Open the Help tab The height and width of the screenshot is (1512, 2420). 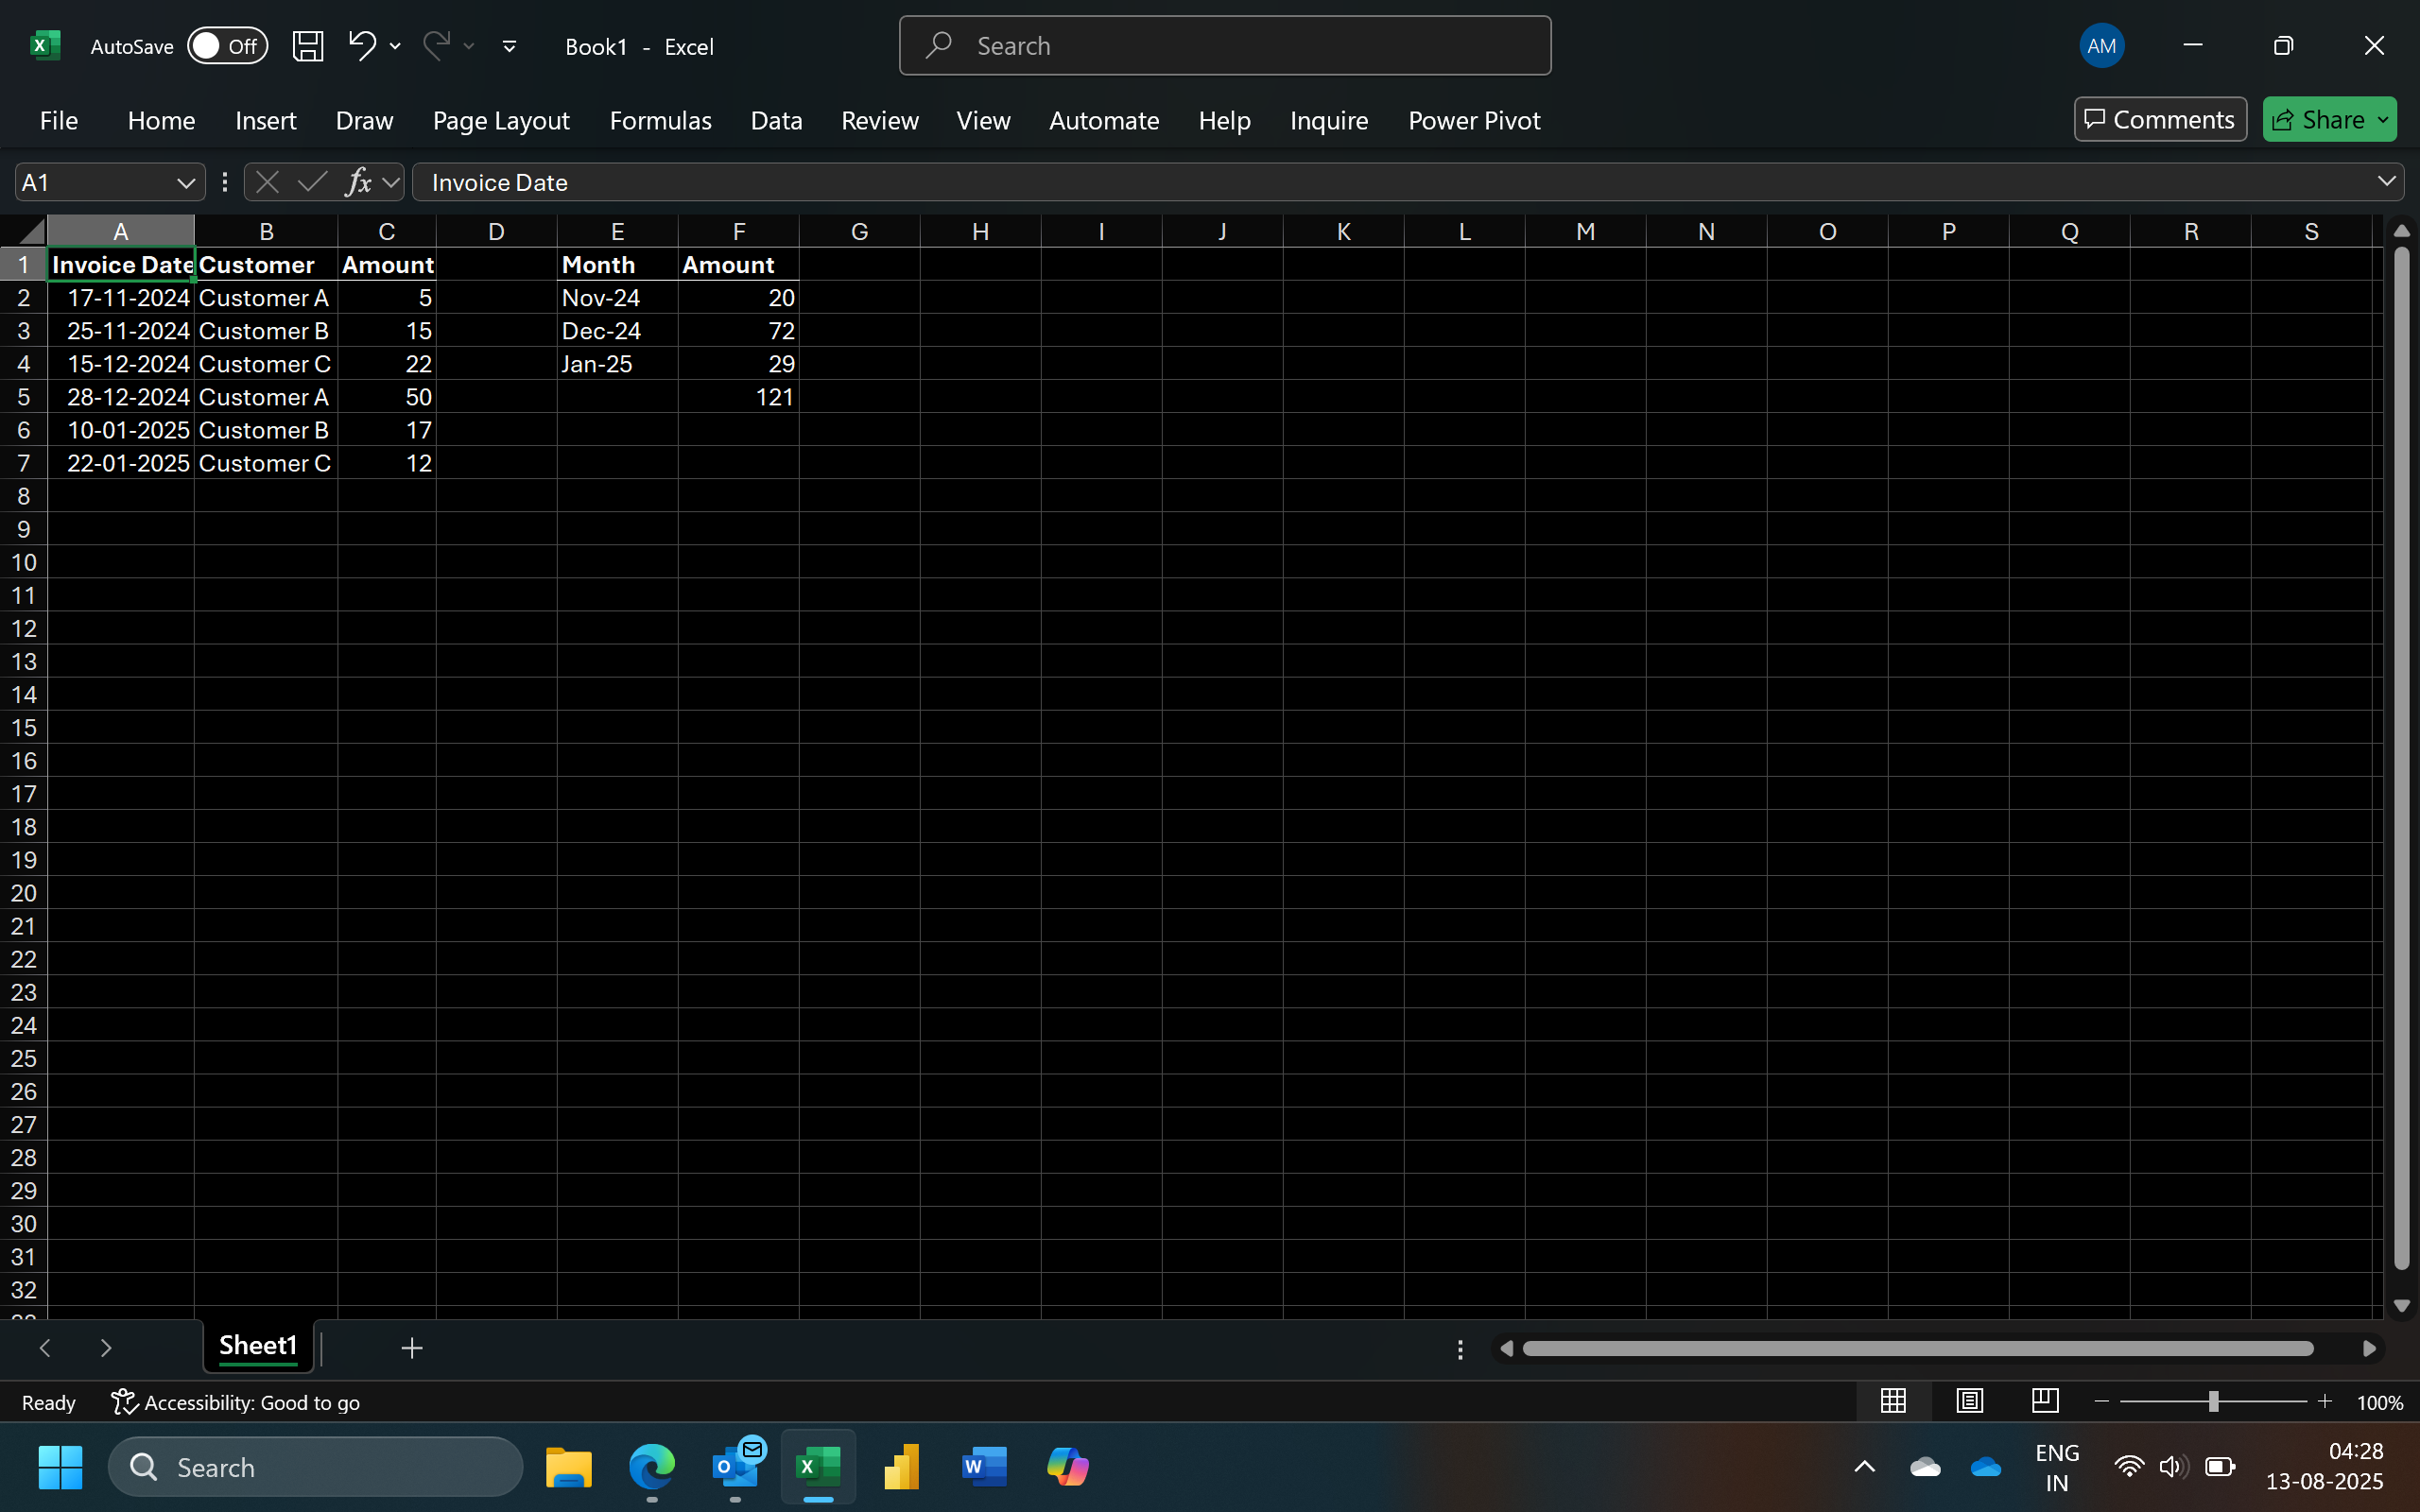click(1224, 121)
